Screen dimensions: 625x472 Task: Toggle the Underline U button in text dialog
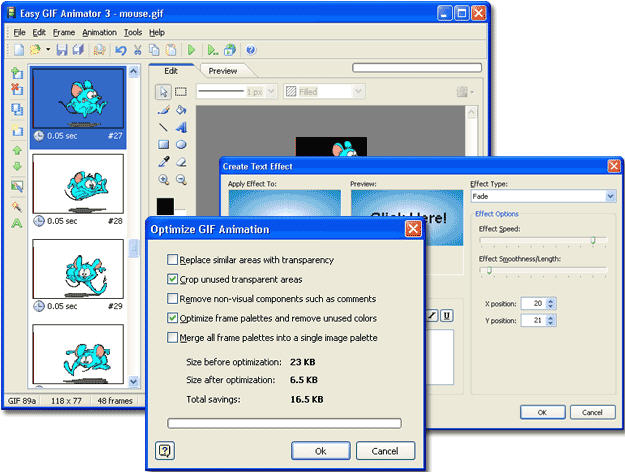tap(446, 316)
